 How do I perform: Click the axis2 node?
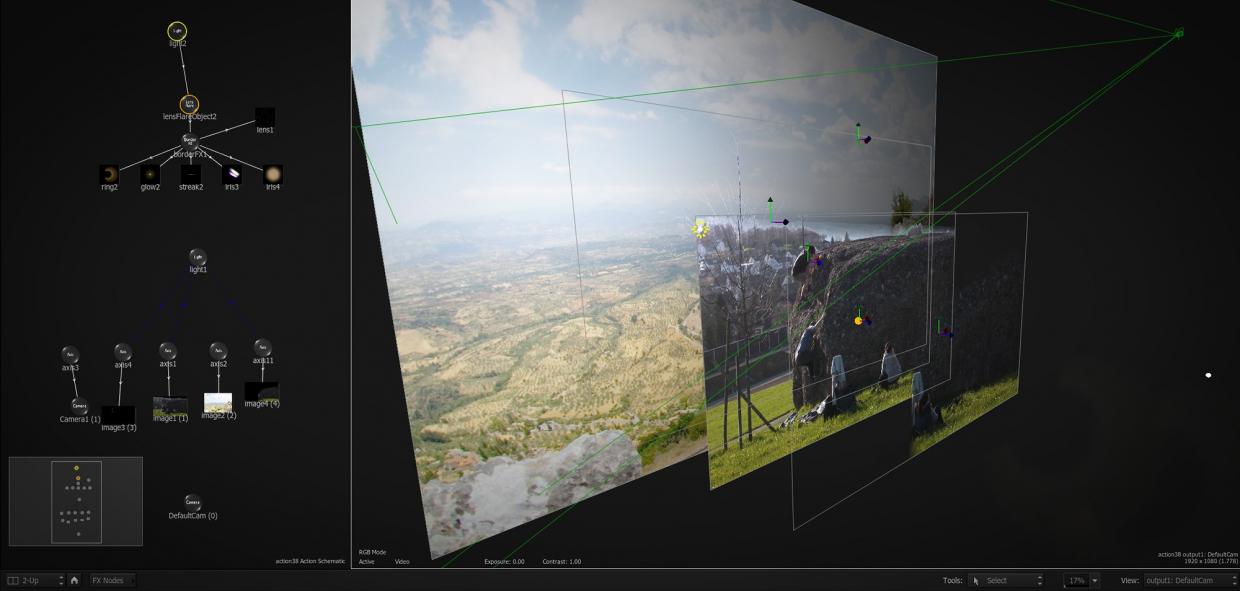click(218, 351)
